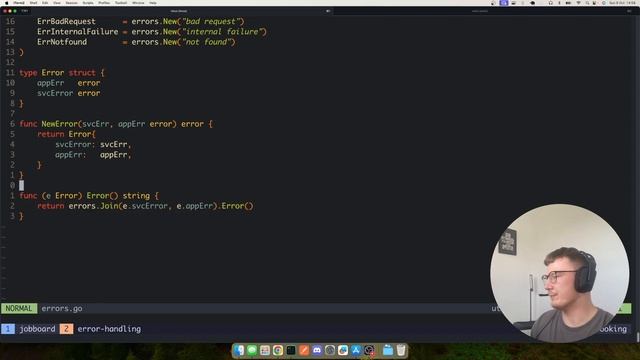Image resolution: width=640 pixels, height=360 pixels.
Task: Click the Wi-Fi status icon in menu bar
Action: coord(578,3)
